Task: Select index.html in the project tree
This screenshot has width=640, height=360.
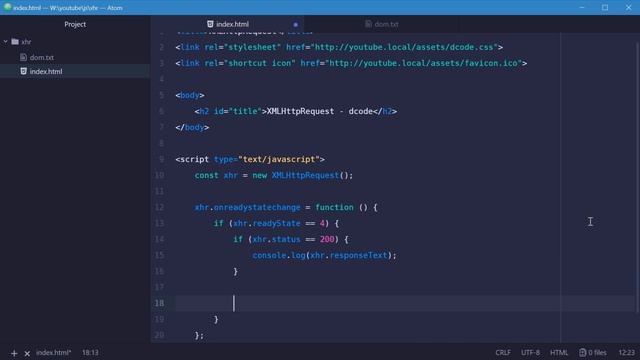Action: coord(46,71)
